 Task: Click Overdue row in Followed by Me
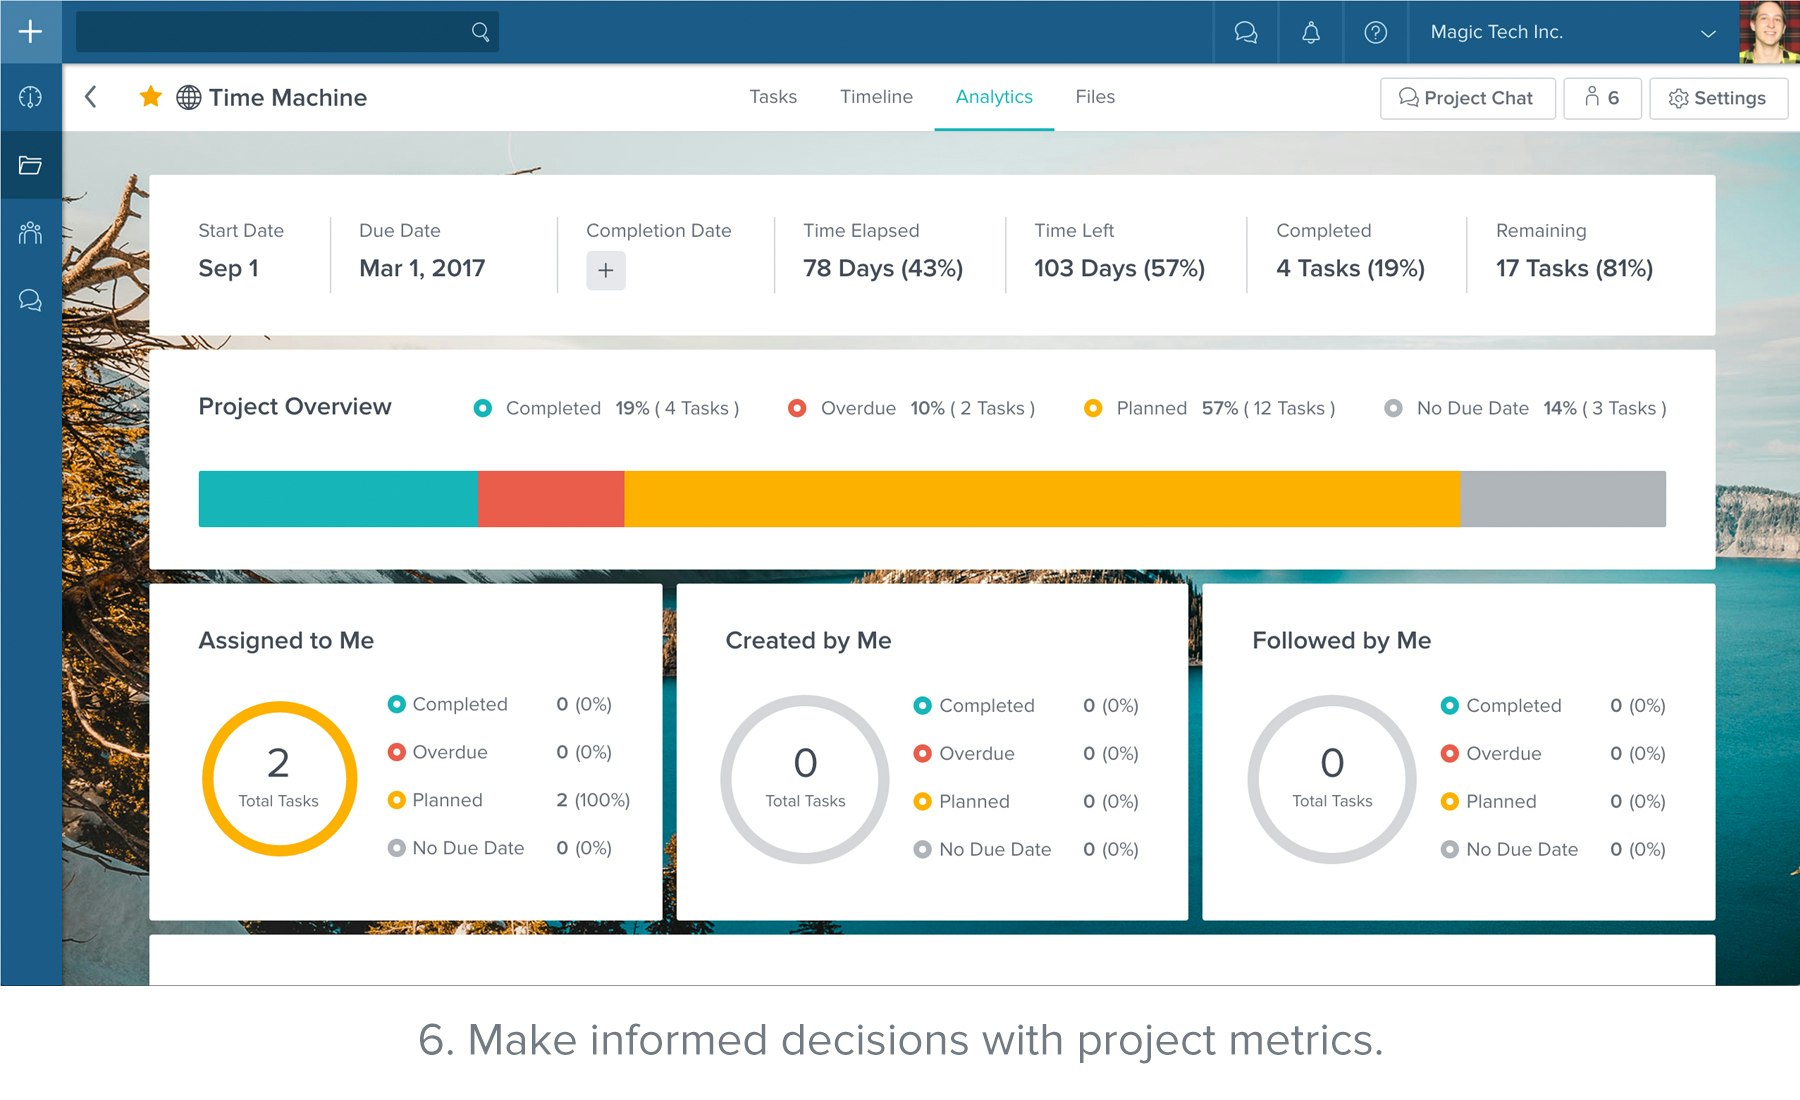[x=1553, y=753]
